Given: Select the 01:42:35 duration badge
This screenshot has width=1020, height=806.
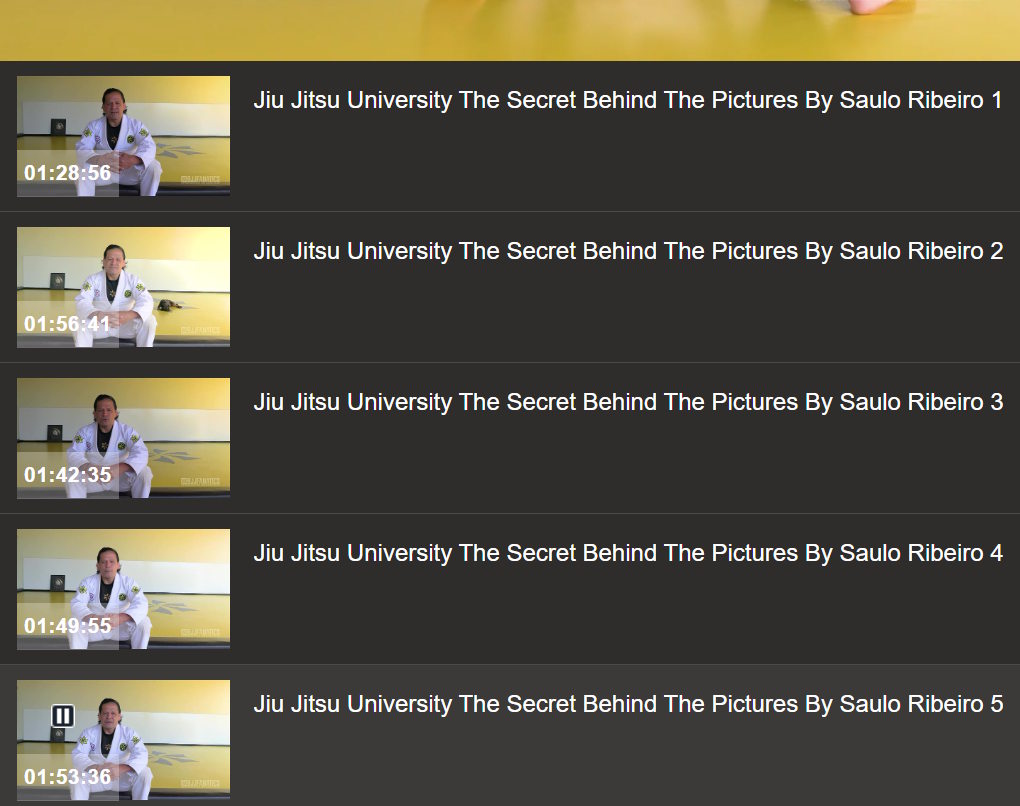Looking at the screenshot, I should pos(68,475).
